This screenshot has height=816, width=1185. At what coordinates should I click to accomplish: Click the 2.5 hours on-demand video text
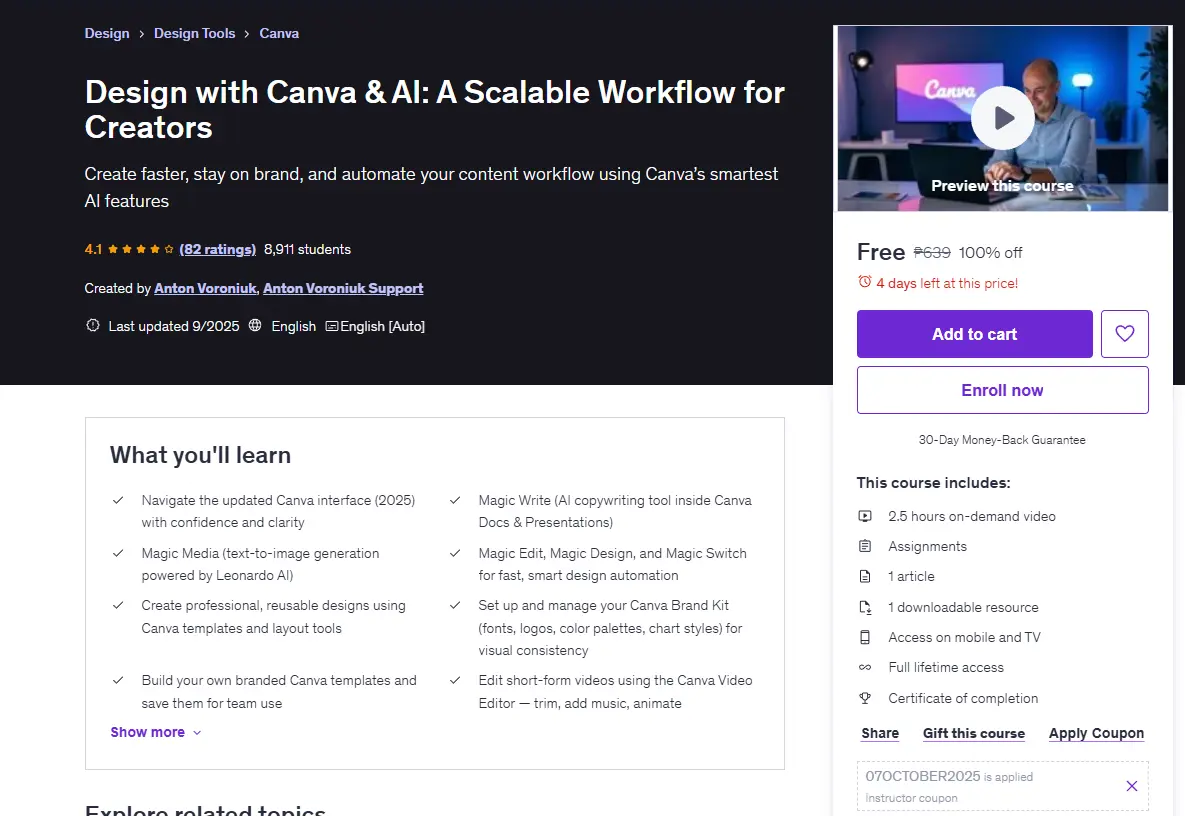(972, 516)
